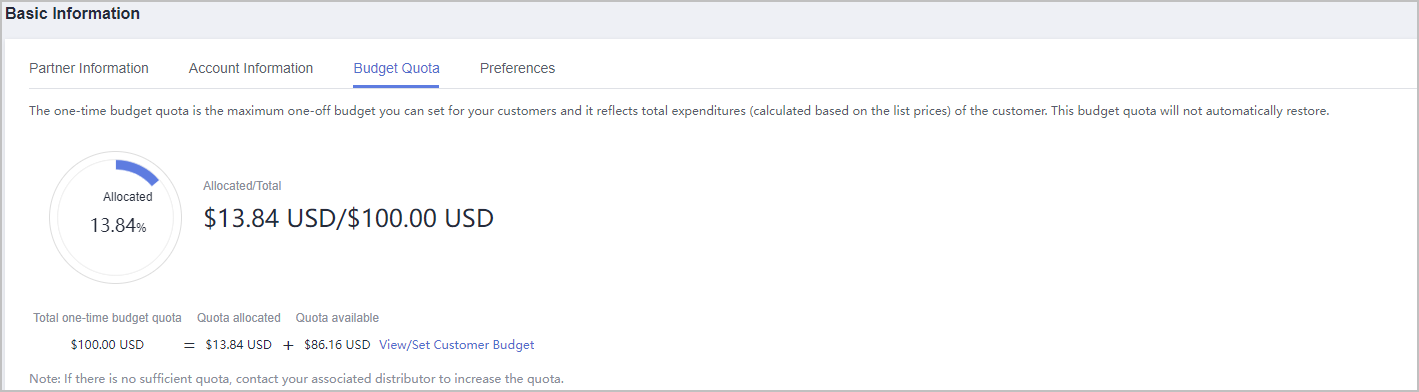1419x392 pixels.
Task: Click the Total one-time budget quota label
Action: [x=108, y=318]
